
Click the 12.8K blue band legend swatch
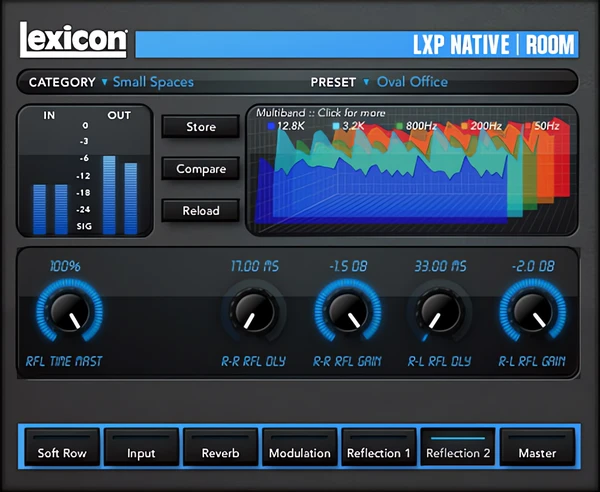click(271, 126)
